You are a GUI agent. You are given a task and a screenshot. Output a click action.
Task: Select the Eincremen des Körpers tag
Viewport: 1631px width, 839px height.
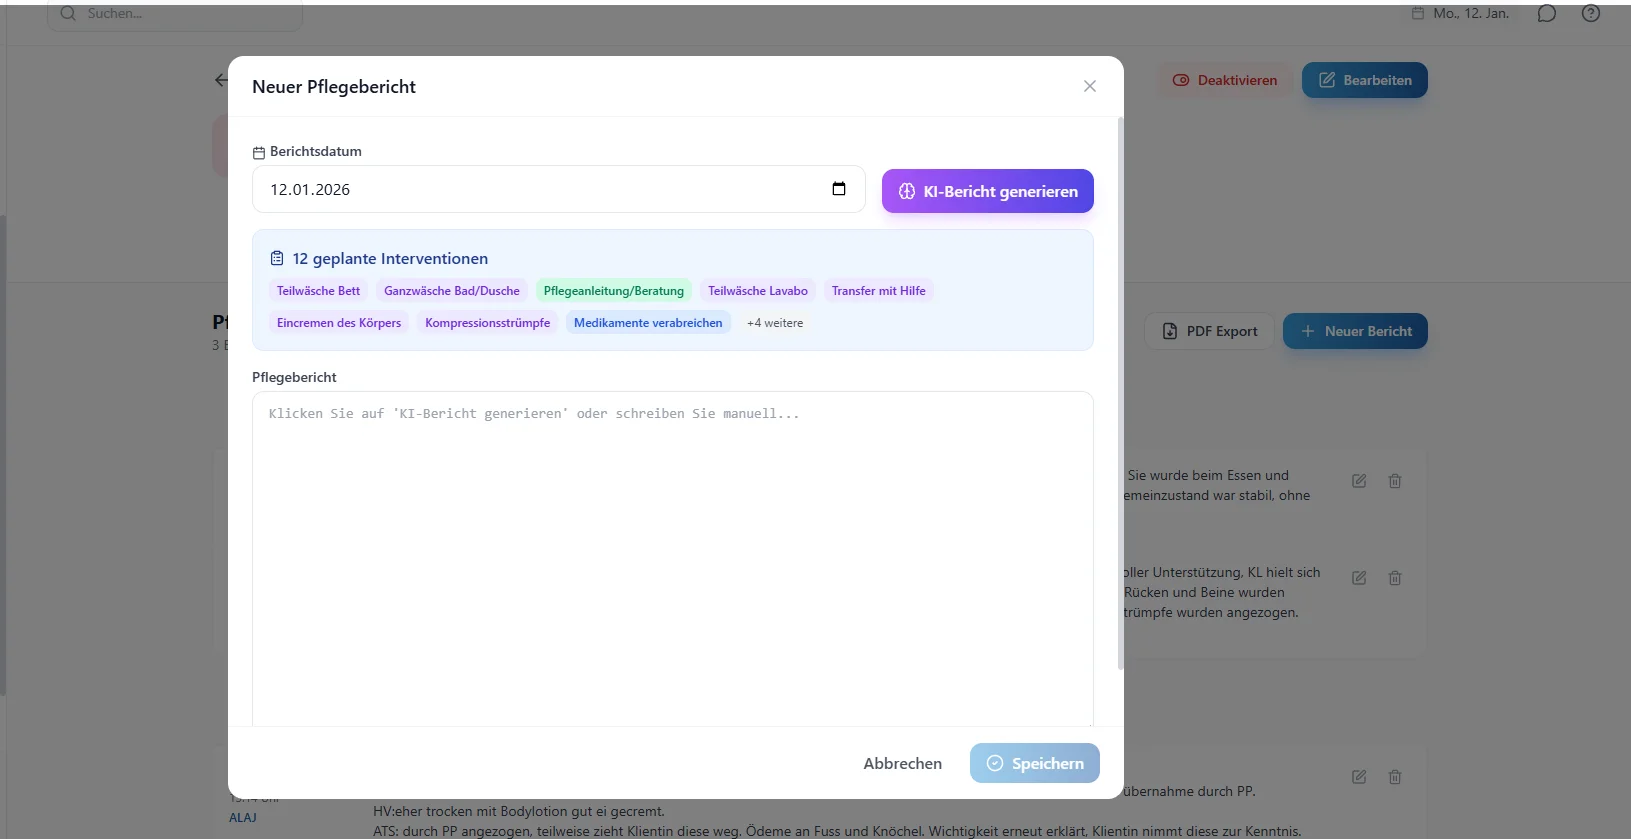pyautogui.click(x=339, y=323)
